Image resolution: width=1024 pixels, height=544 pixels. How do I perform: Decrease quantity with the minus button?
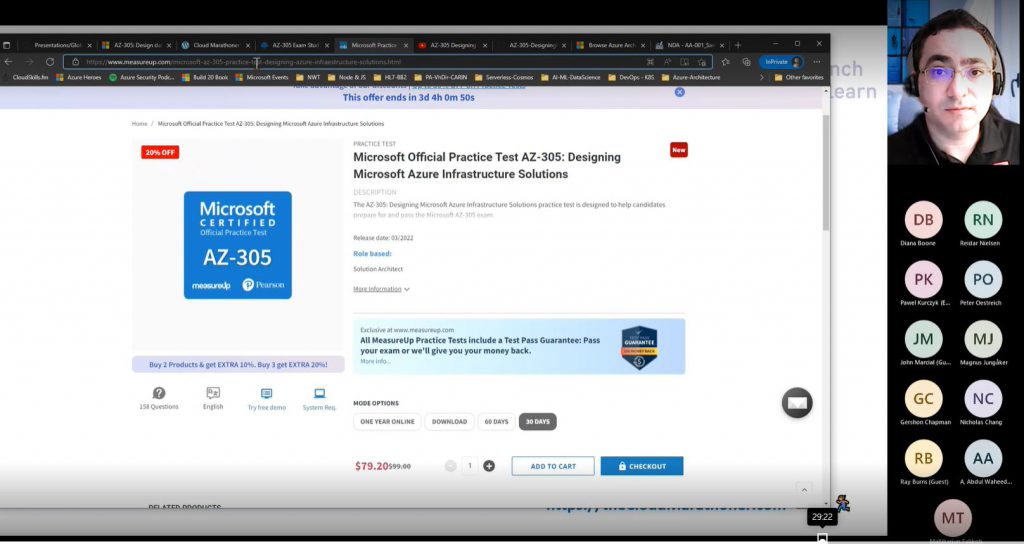[451, 466]
